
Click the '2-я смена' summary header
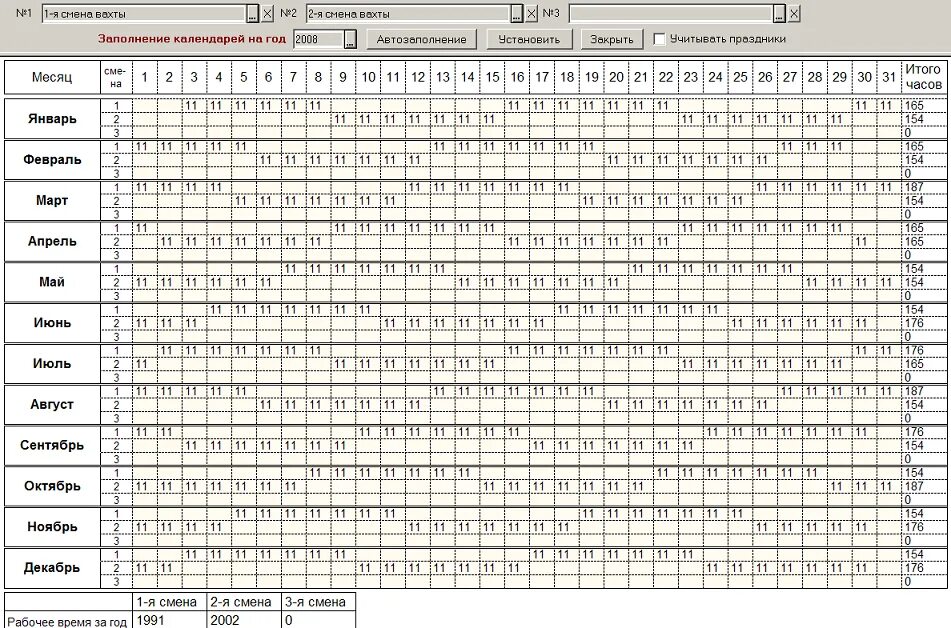click(x=244, y=602)
